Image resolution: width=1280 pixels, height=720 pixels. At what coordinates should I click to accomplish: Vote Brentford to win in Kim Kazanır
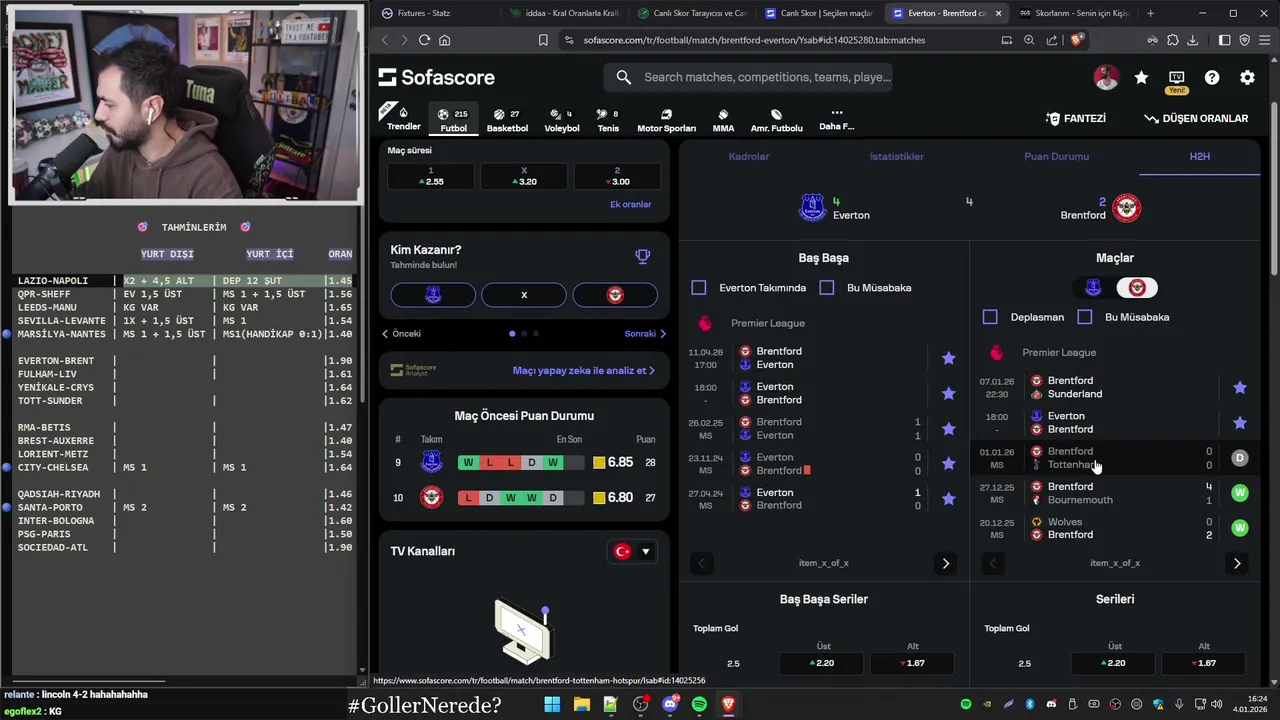point(615,295)
